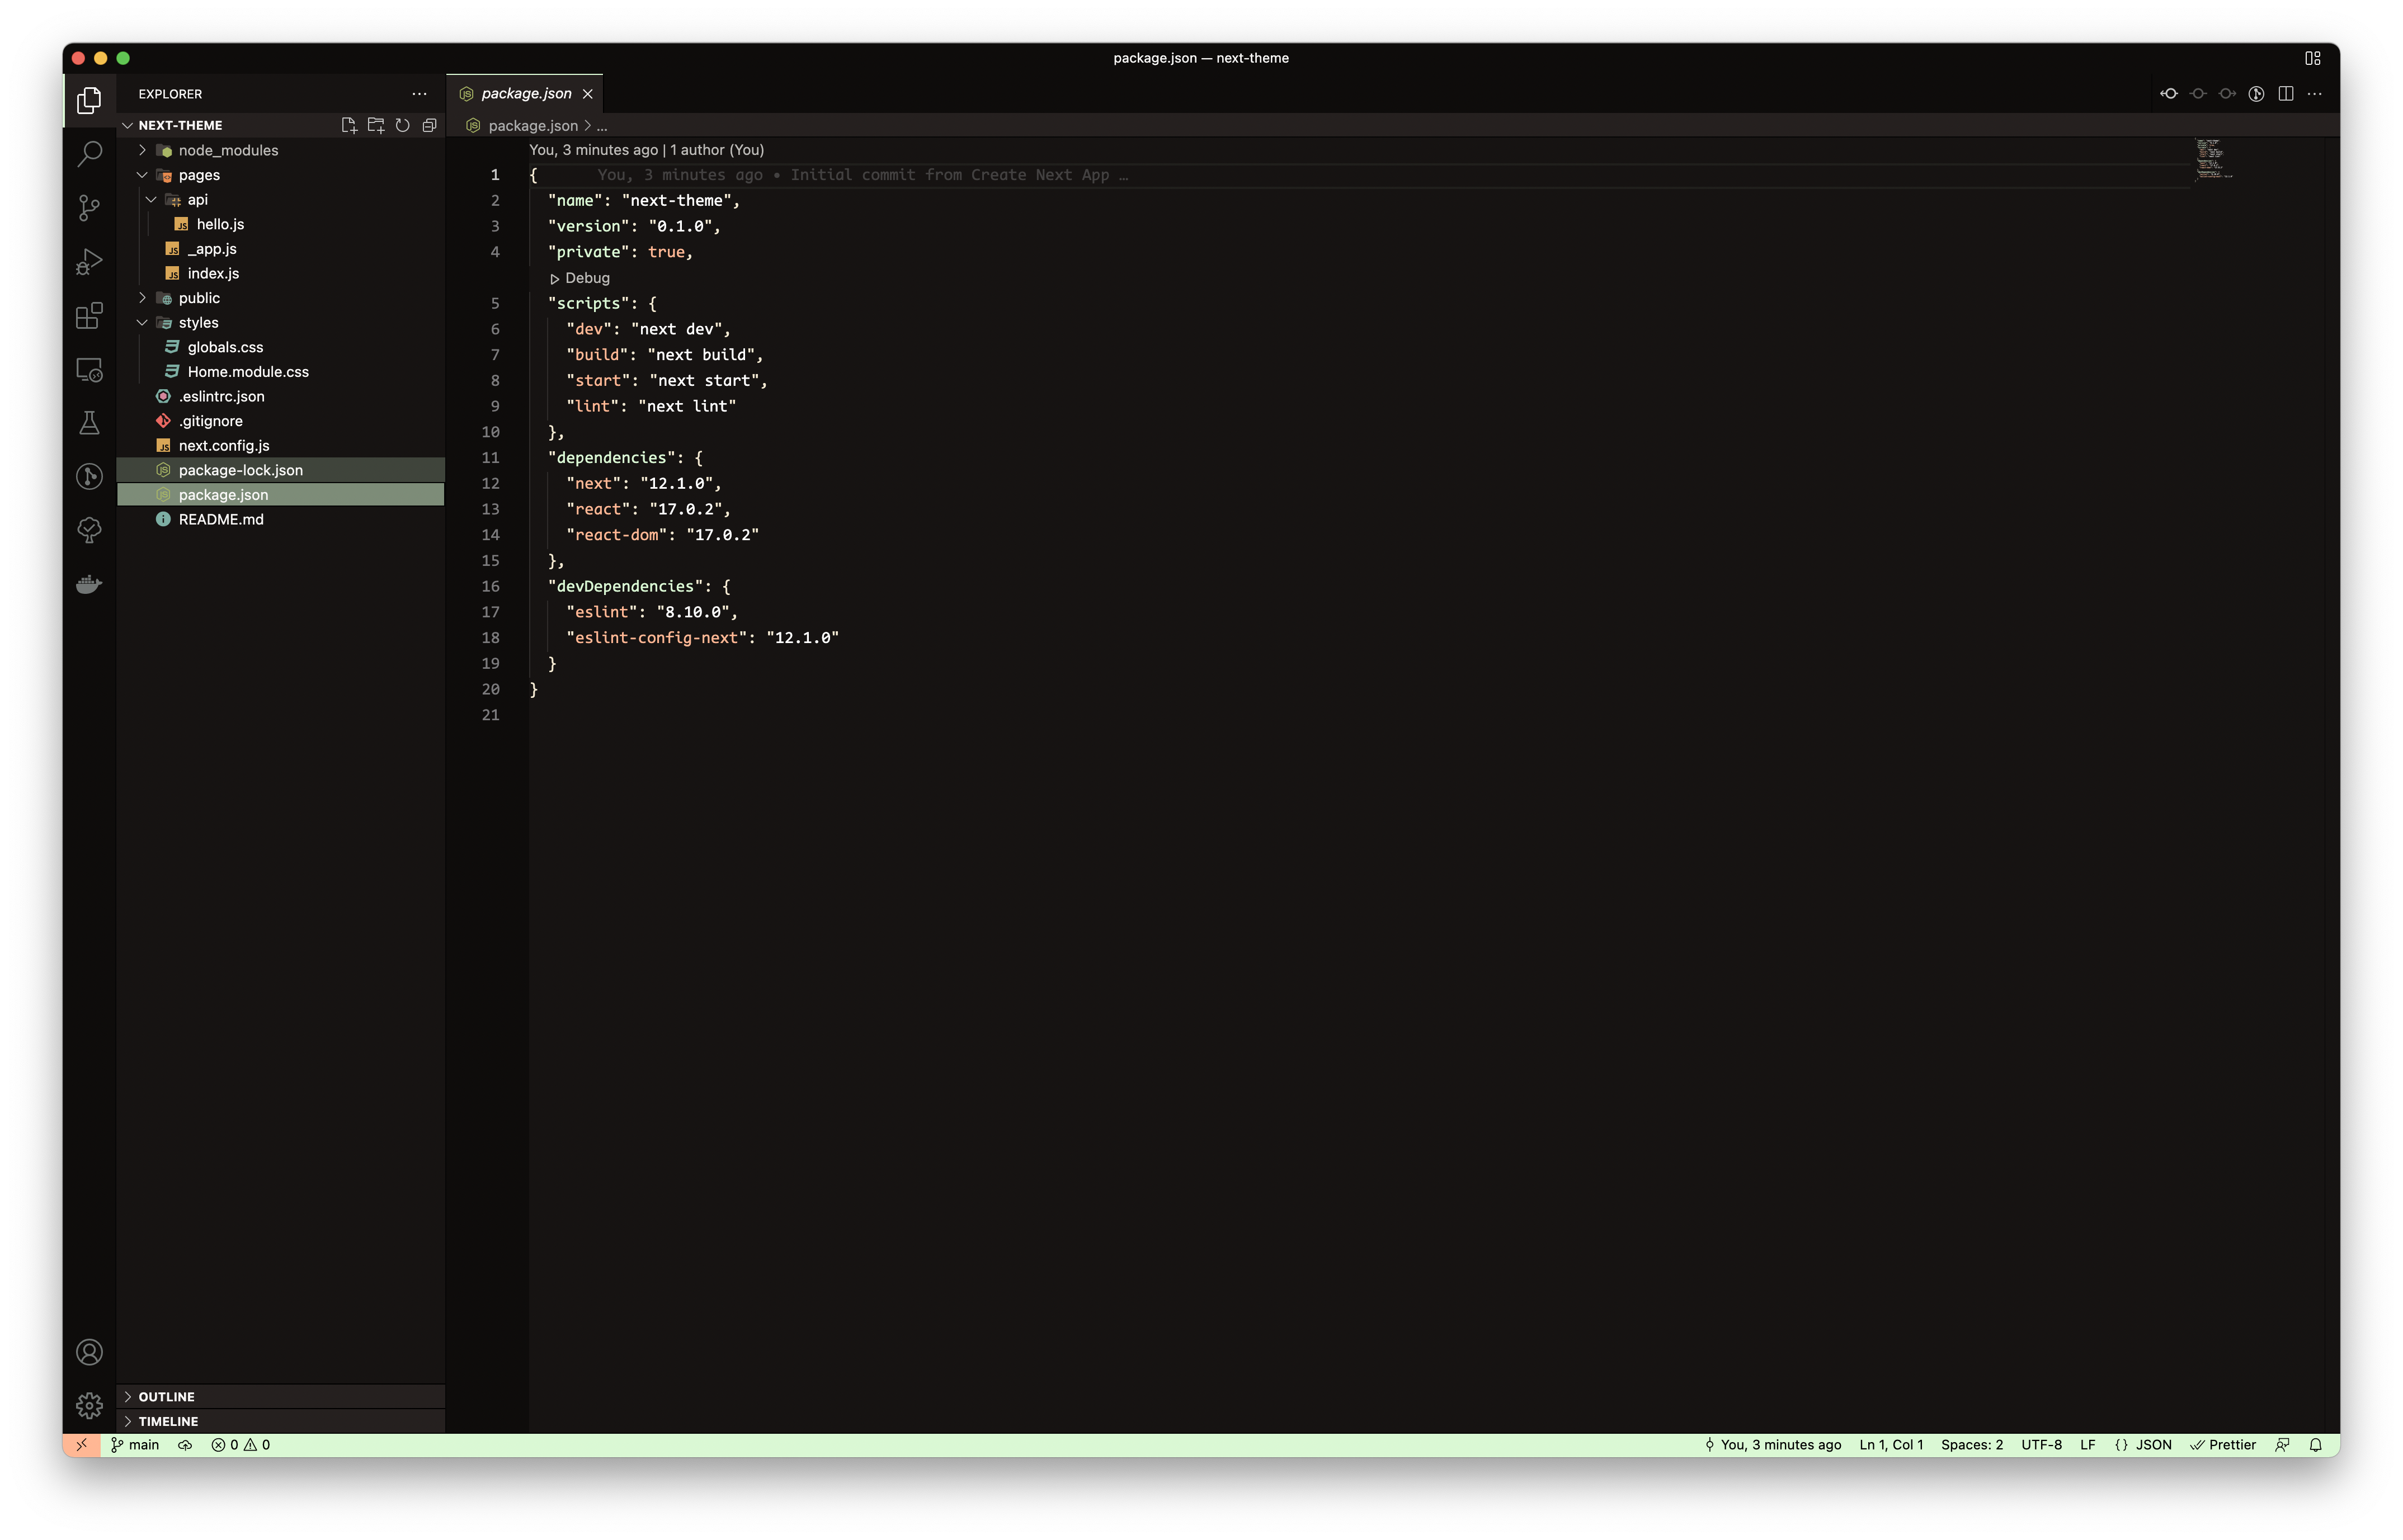Click the customize layout icon in title bar

click(2312, 58)
